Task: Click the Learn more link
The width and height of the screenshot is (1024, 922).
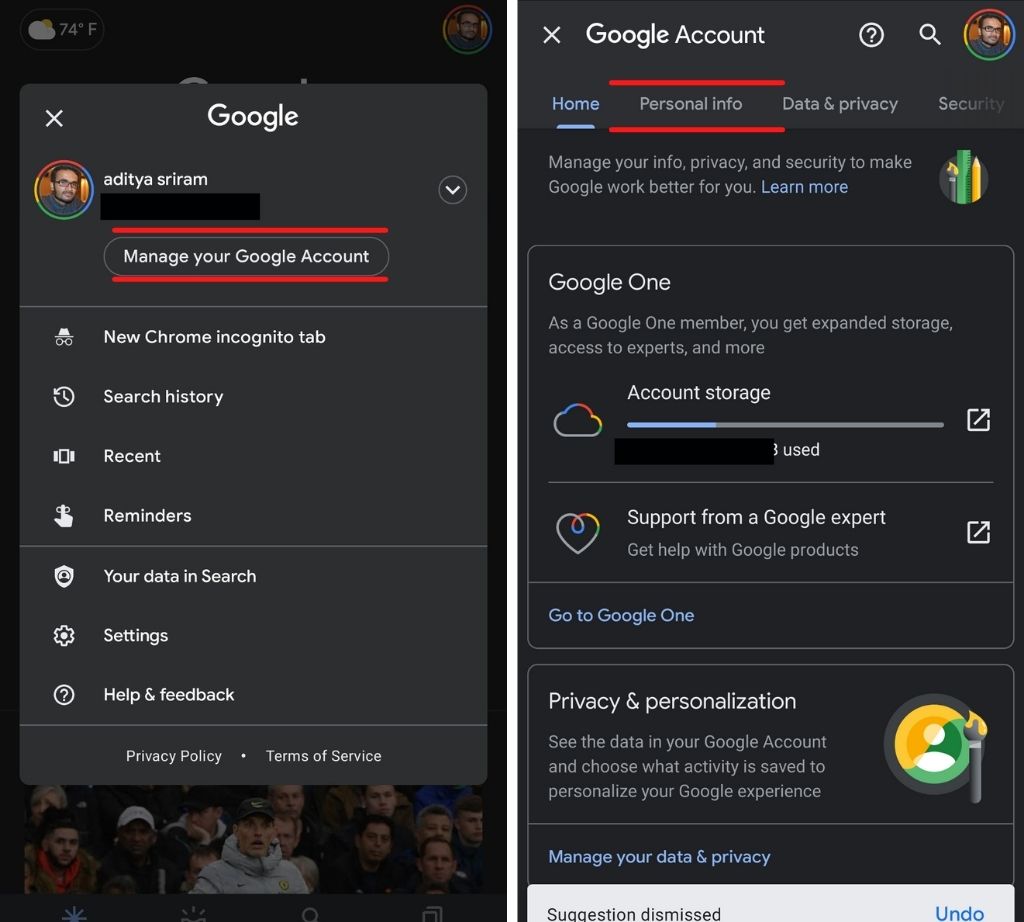Action: 804,187
